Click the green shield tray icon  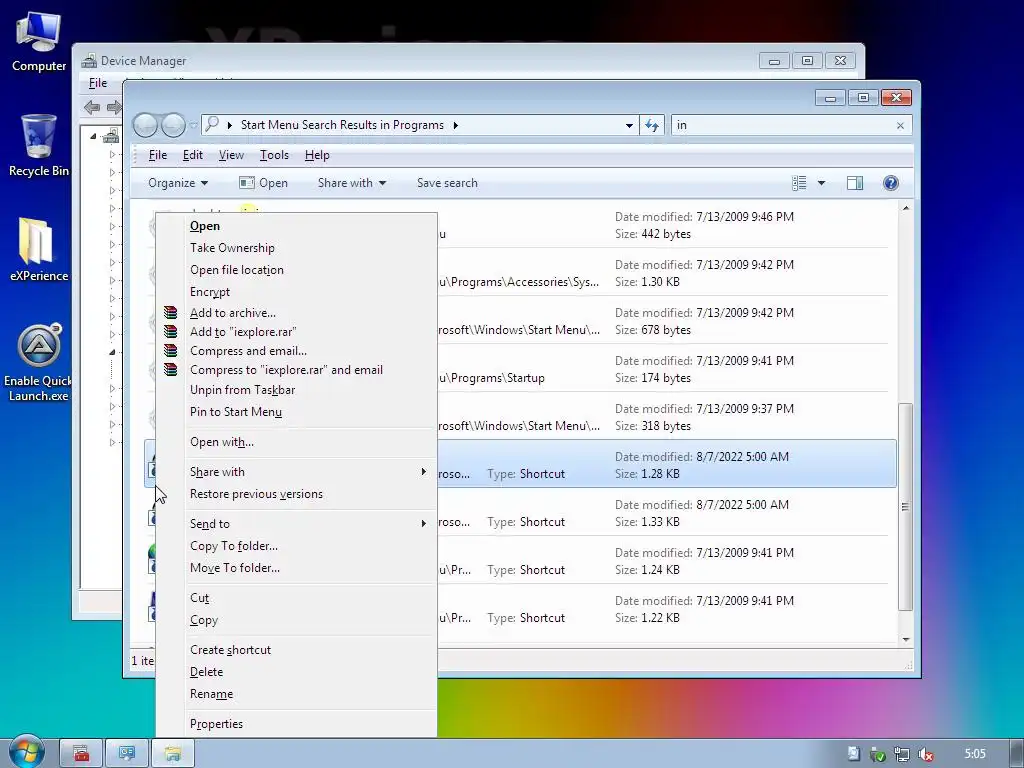tap(878, 754)
